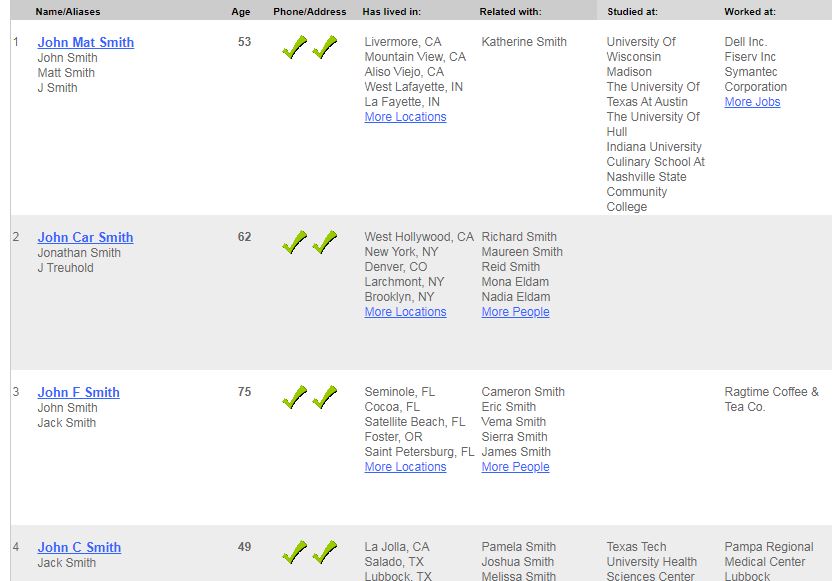
Task: Expand More Locations for John Car Smith
Action: tap(405, 312)
